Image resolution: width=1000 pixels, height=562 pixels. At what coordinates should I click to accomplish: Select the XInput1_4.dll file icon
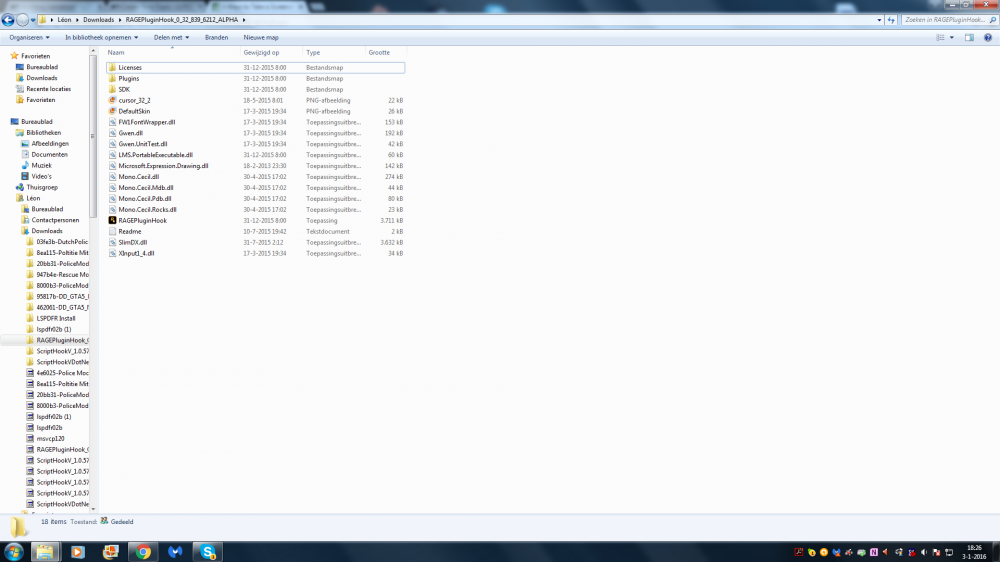pos(112,253)
